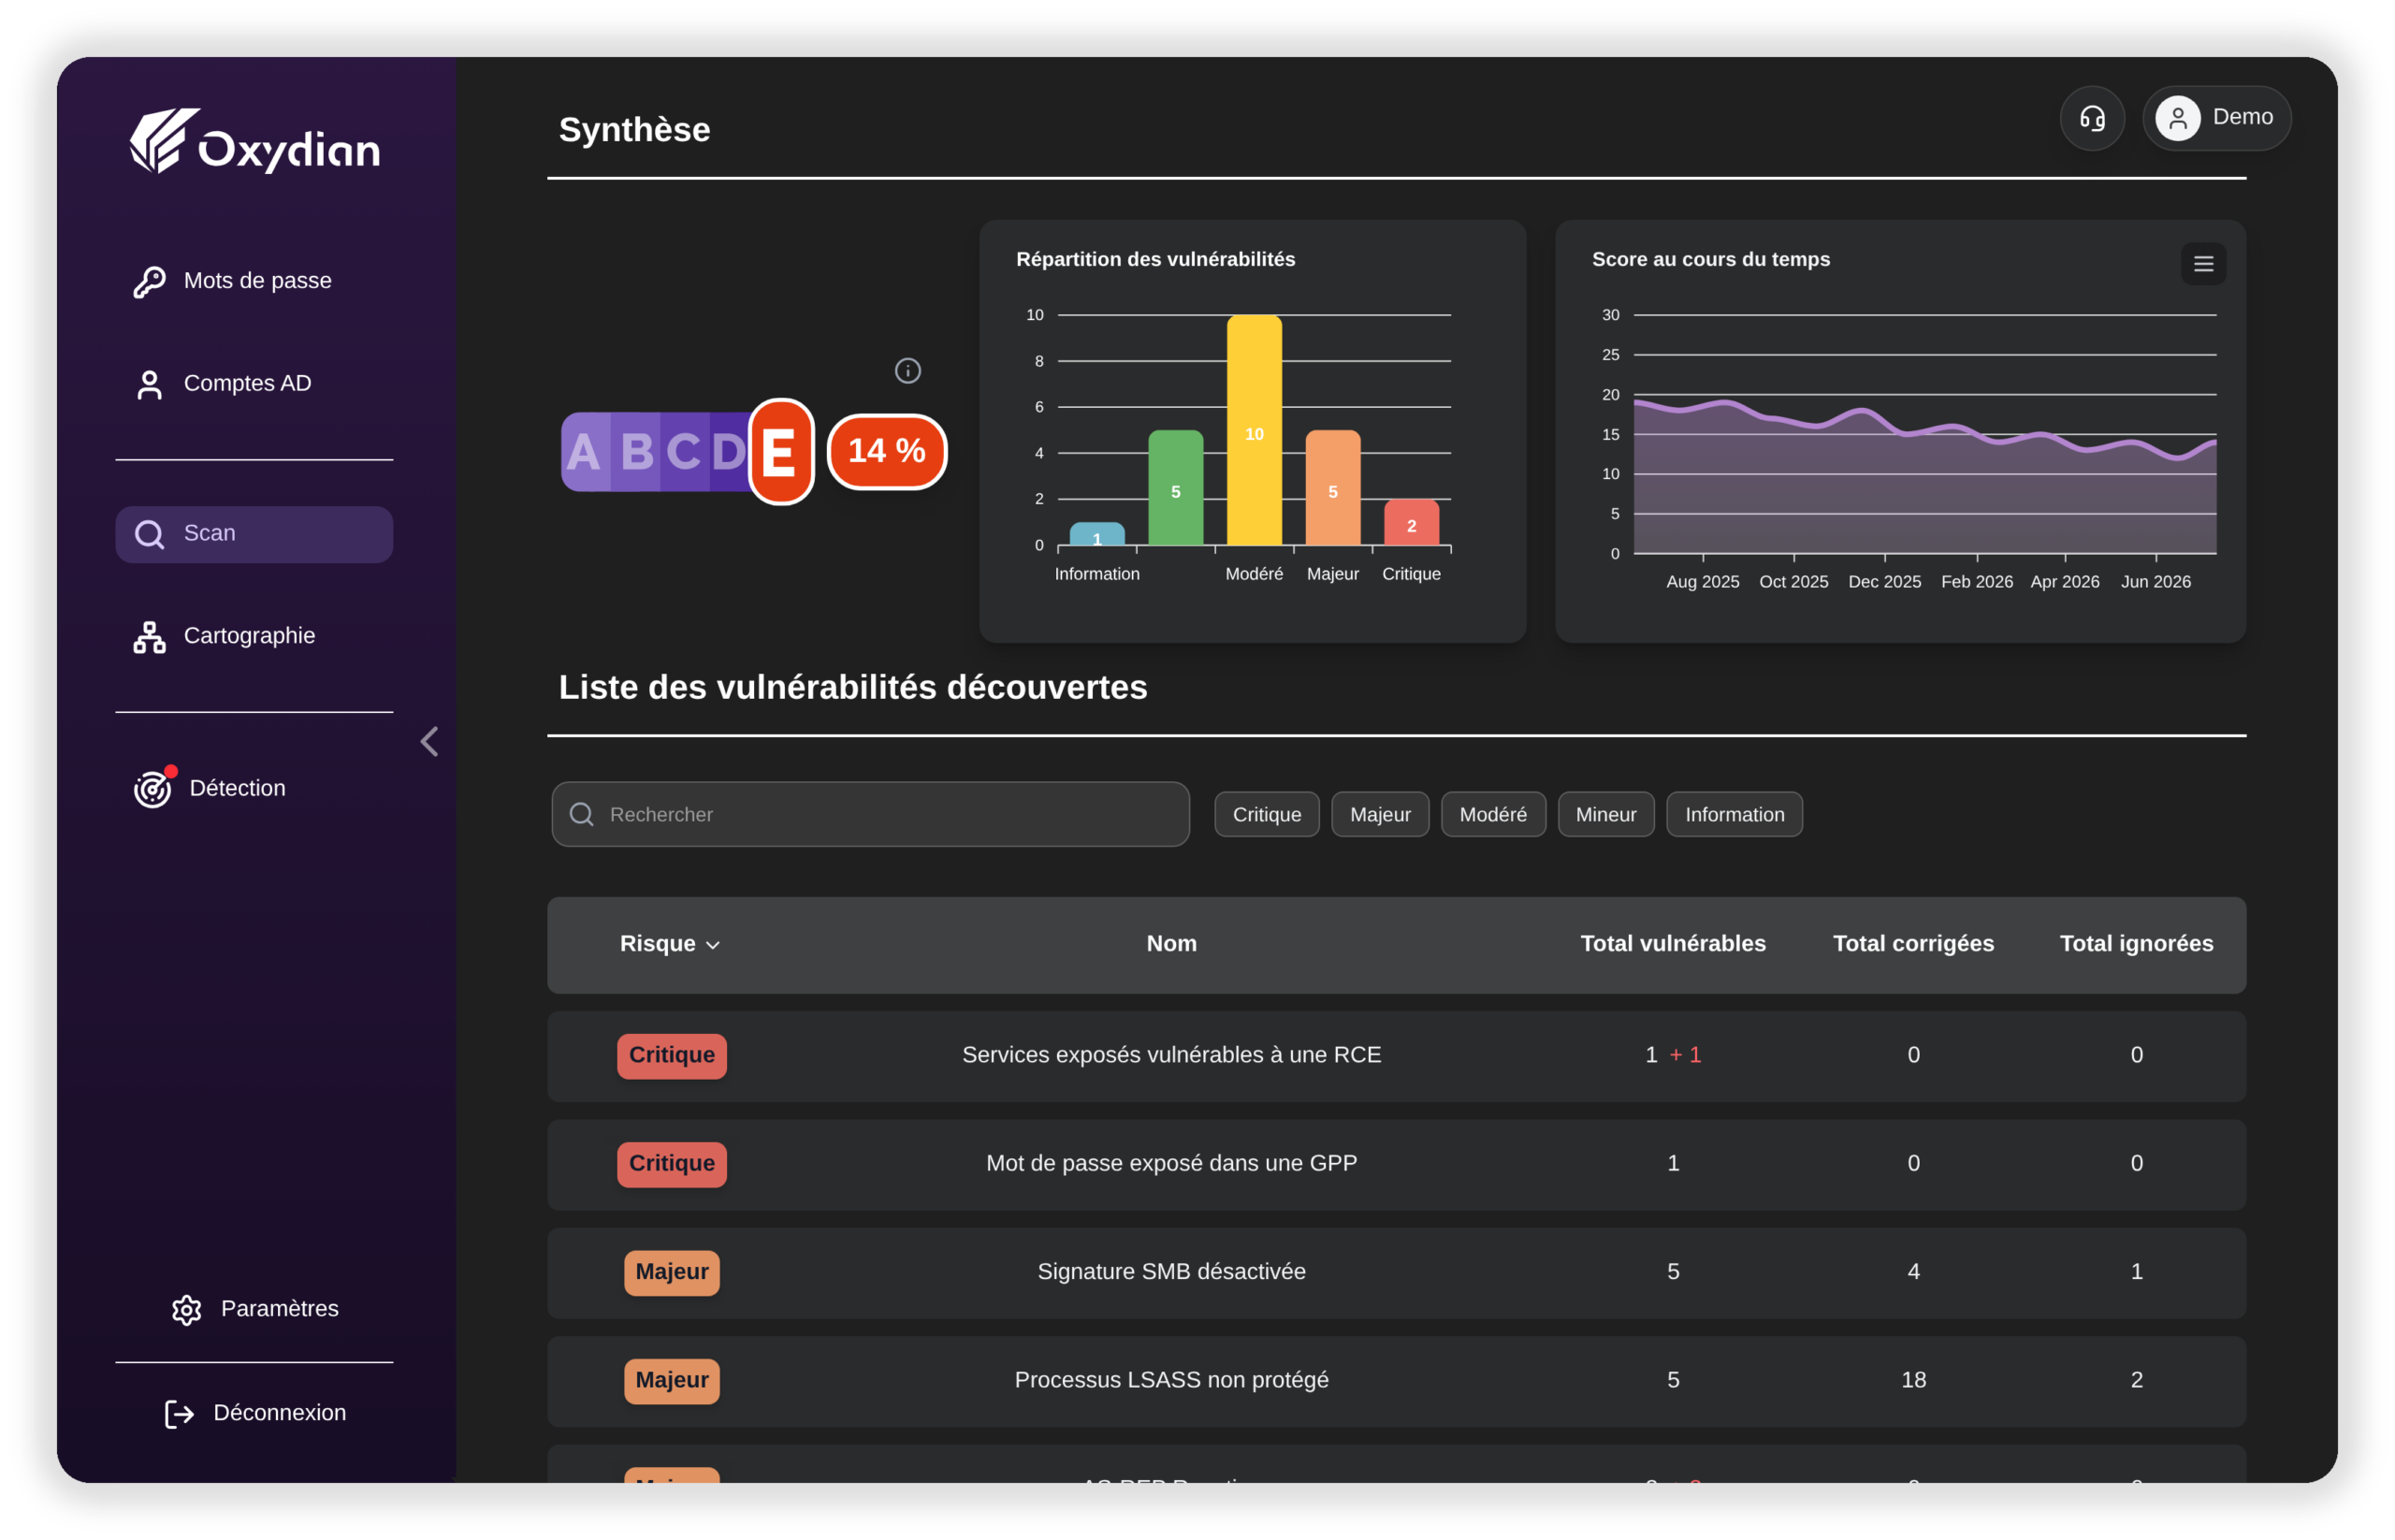Click the green bar labeled 5
Viewport: 2395px width, 1540px height.
1175,488
